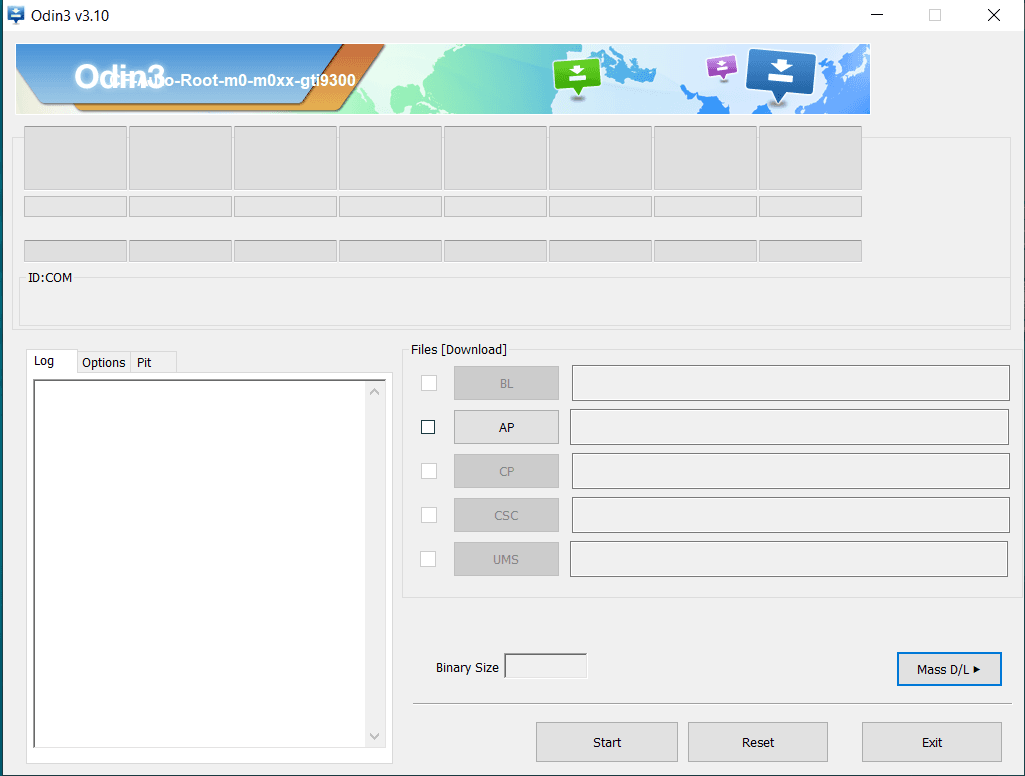Exit the Odin3 application
Viewport: 1025px width, 776px height.
tap(932, 742)
